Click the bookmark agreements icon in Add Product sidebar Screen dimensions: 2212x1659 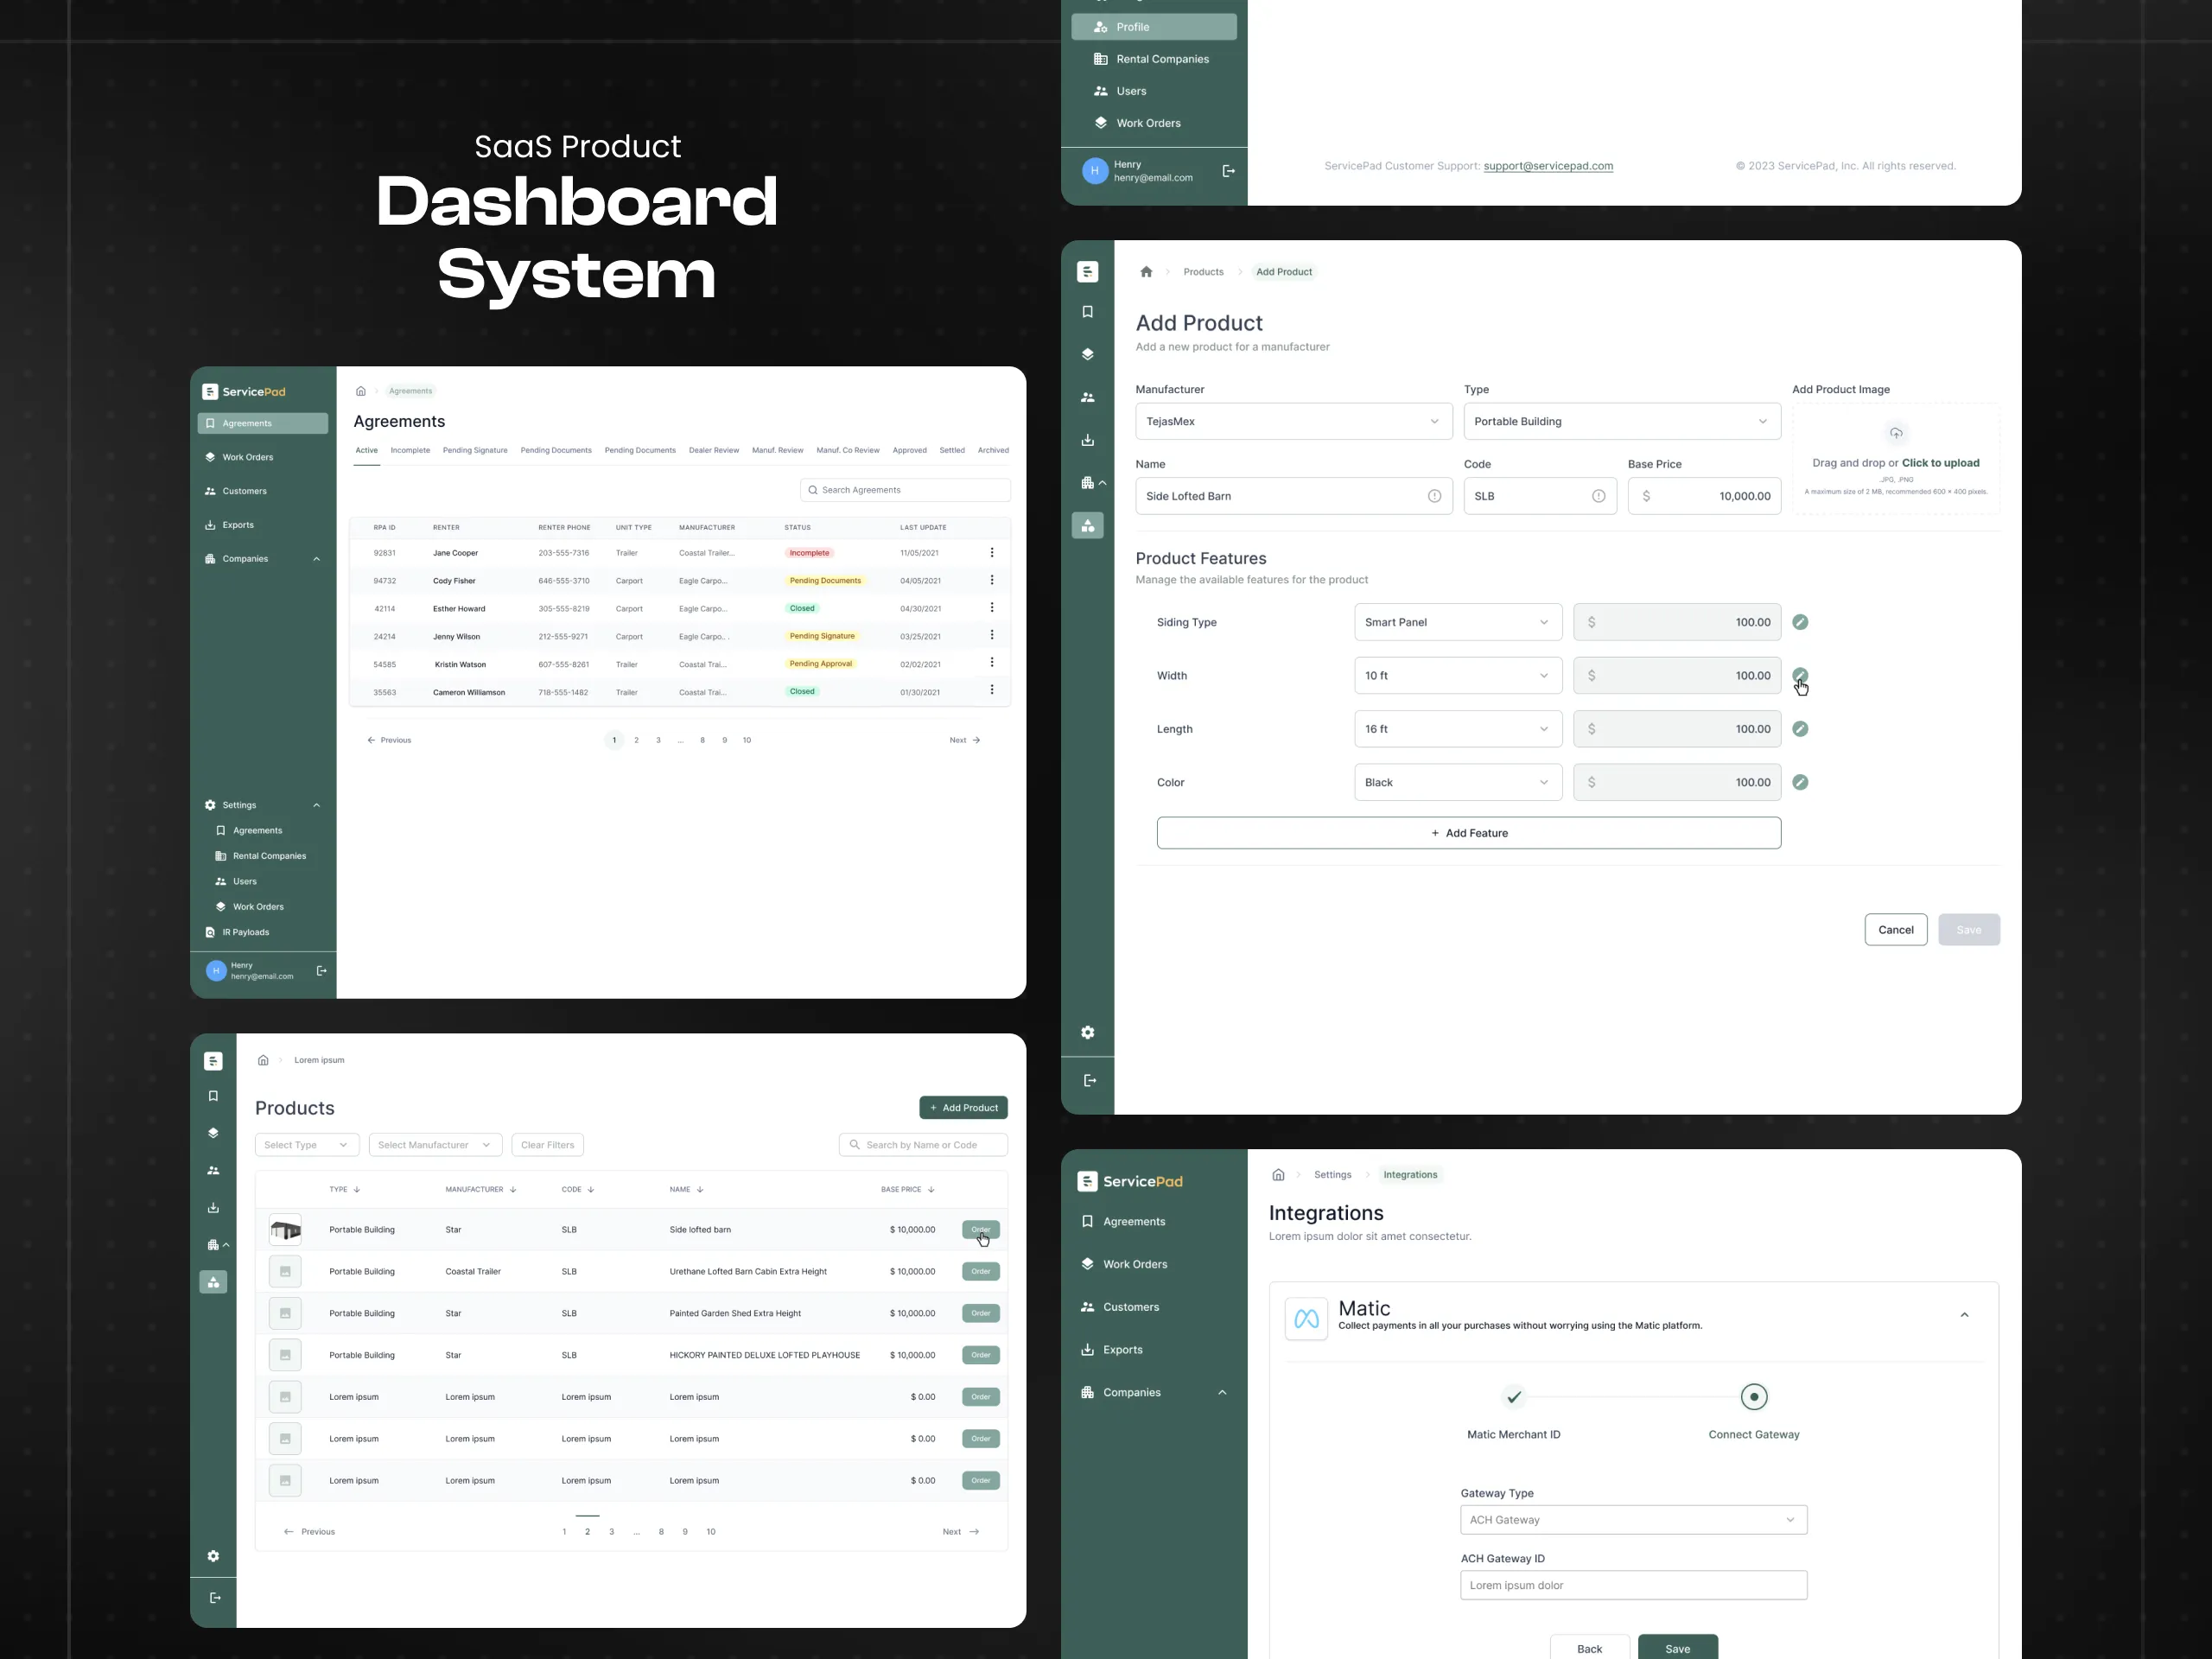coord(1088,312)
